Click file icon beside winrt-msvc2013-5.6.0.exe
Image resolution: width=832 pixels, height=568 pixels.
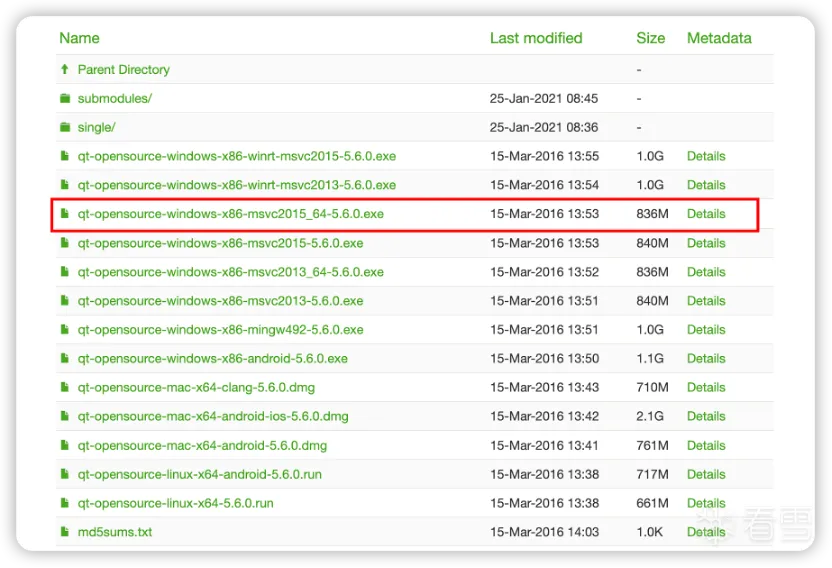pyautogui.click(x=65, y=185)
